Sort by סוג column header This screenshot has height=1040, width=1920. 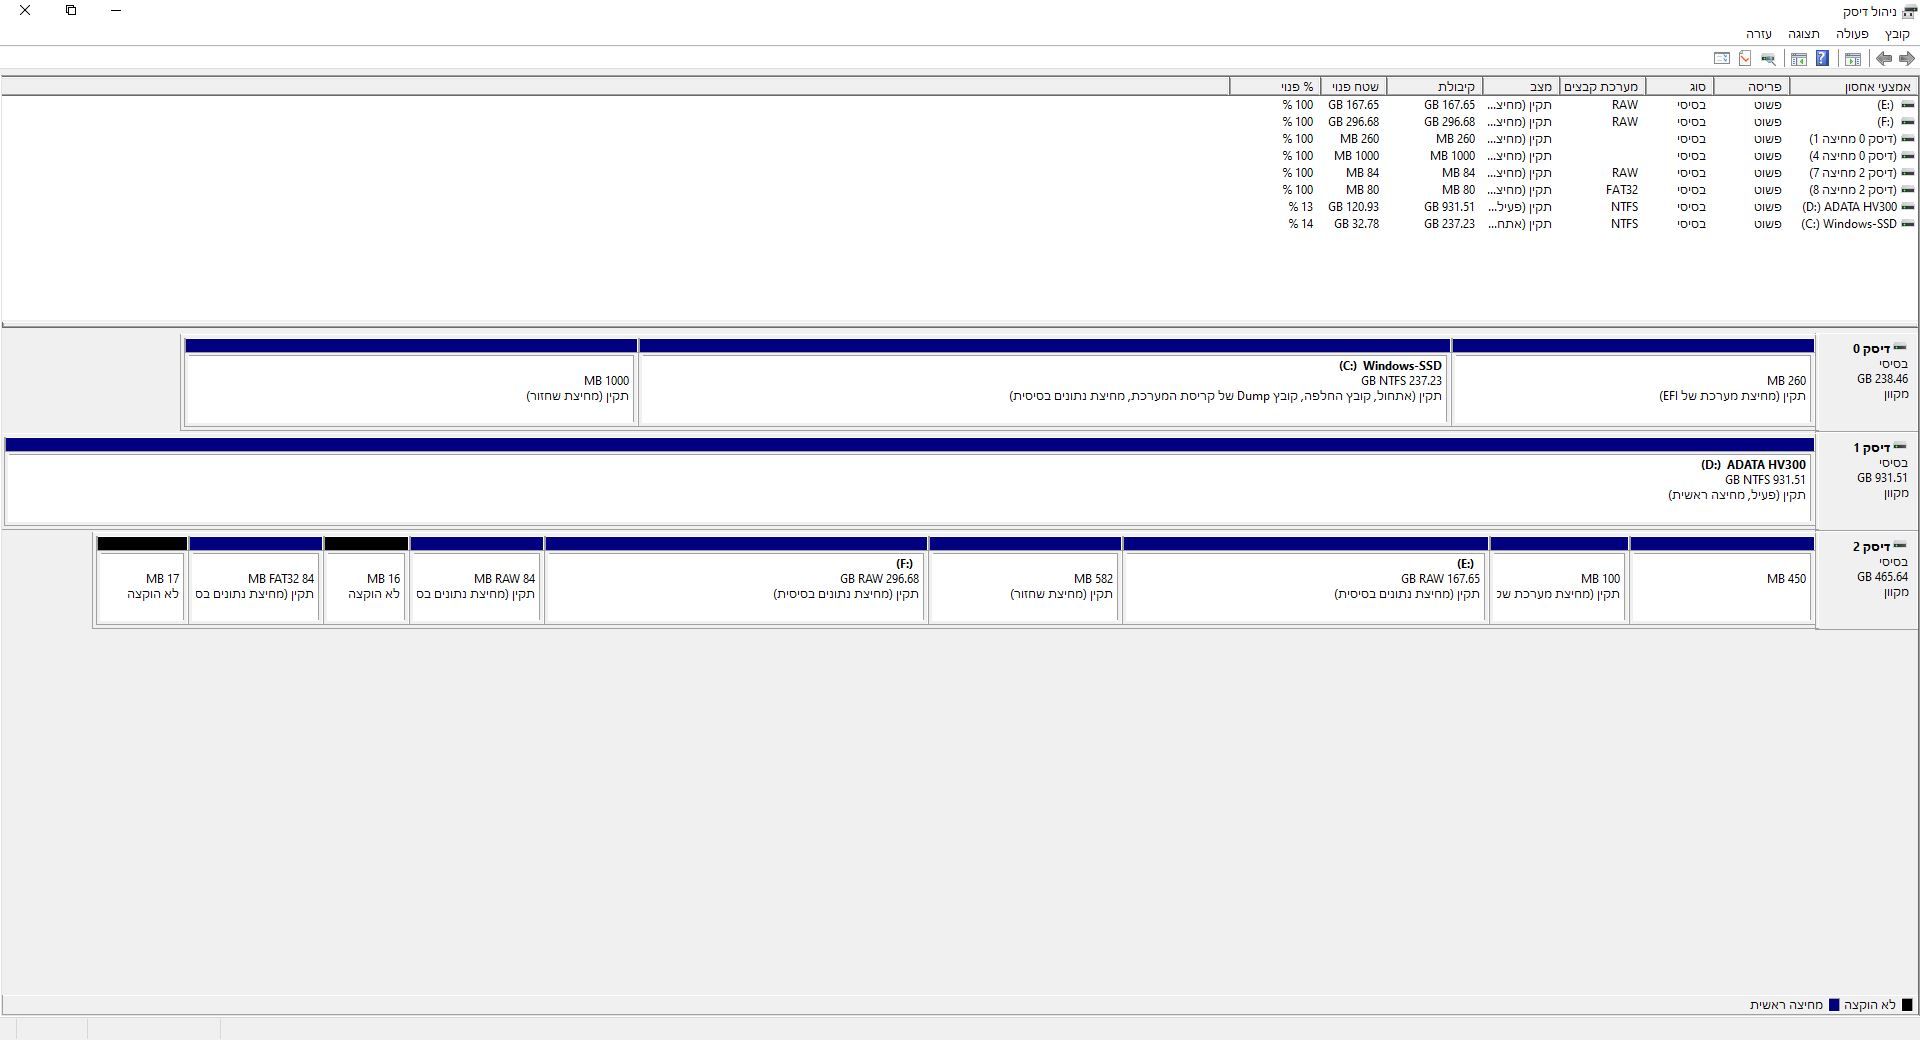point(1679,87)
